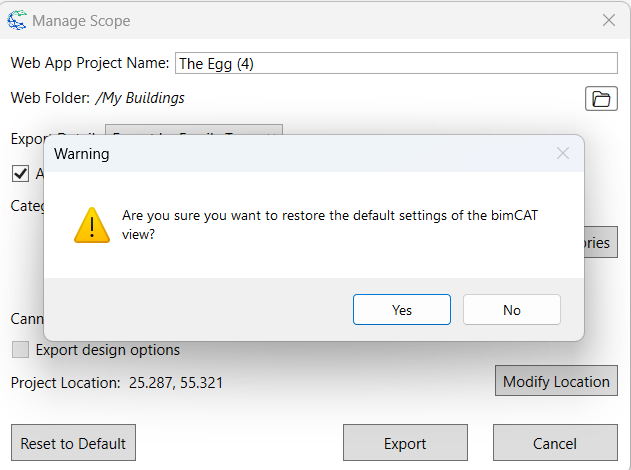631x470 pixels.
Task: Click the bimCAT app icon in title bar
Action: pyautogui.click(x=17, y=20)
